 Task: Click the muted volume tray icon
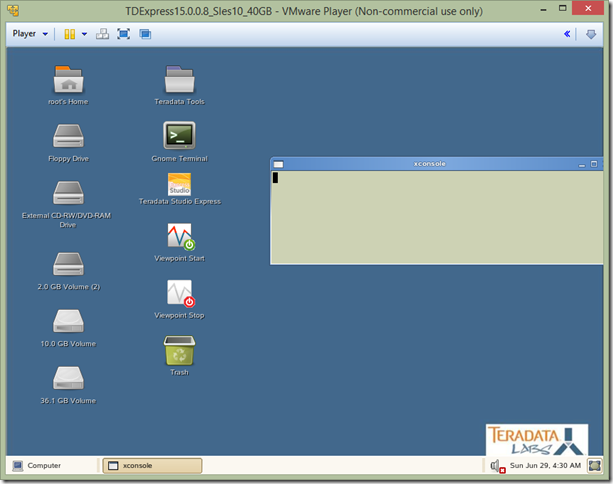click(x=496, y=466)
